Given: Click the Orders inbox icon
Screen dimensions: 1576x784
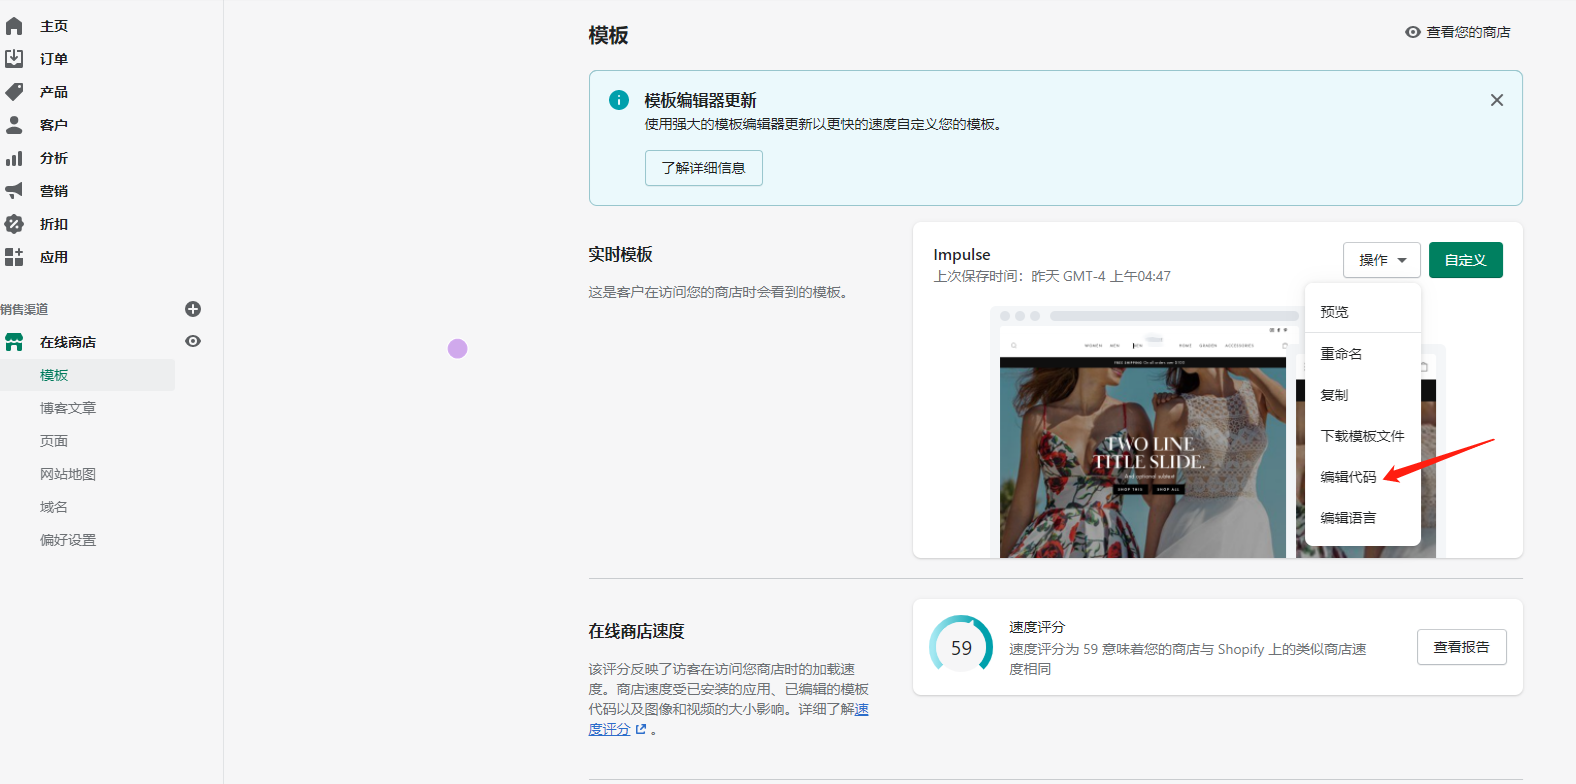Looking at the screenshot, I should point(14,59).
